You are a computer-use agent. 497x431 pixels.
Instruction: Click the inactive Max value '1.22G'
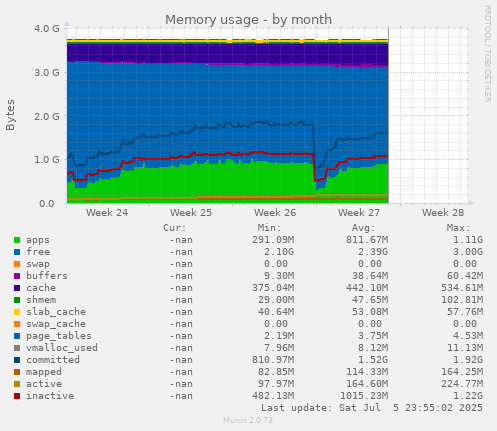(x=468, y=396)
